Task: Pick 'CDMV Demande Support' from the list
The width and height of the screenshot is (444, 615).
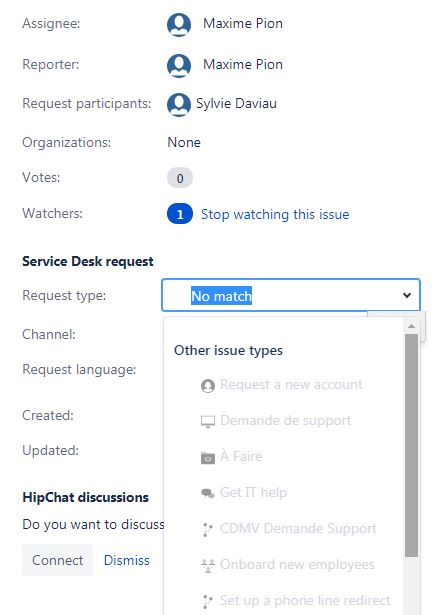Action: tap(298, 528)
